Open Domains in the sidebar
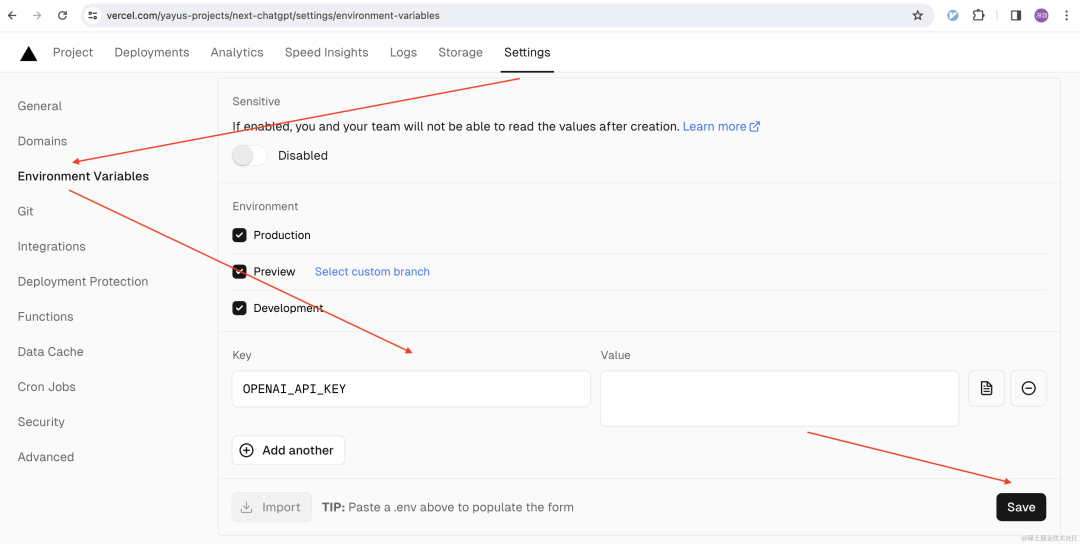The width and height of the screenshot is (1080, 544). (42, 141)
